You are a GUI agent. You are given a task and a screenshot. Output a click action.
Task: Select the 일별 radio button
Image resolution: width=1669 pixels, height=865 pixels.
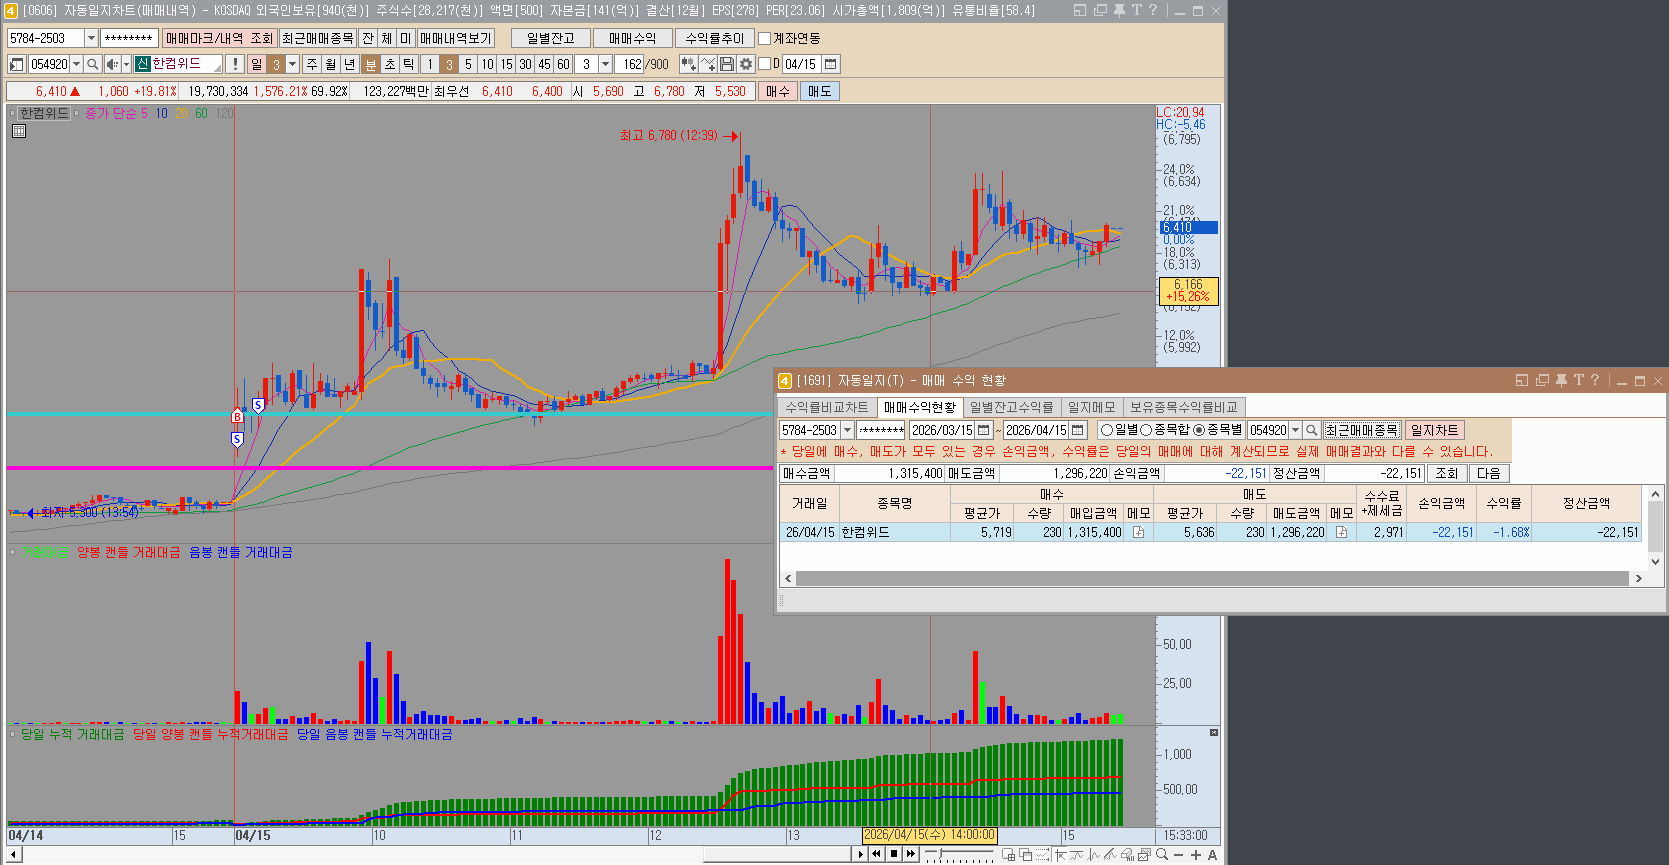pos(1107,430)
